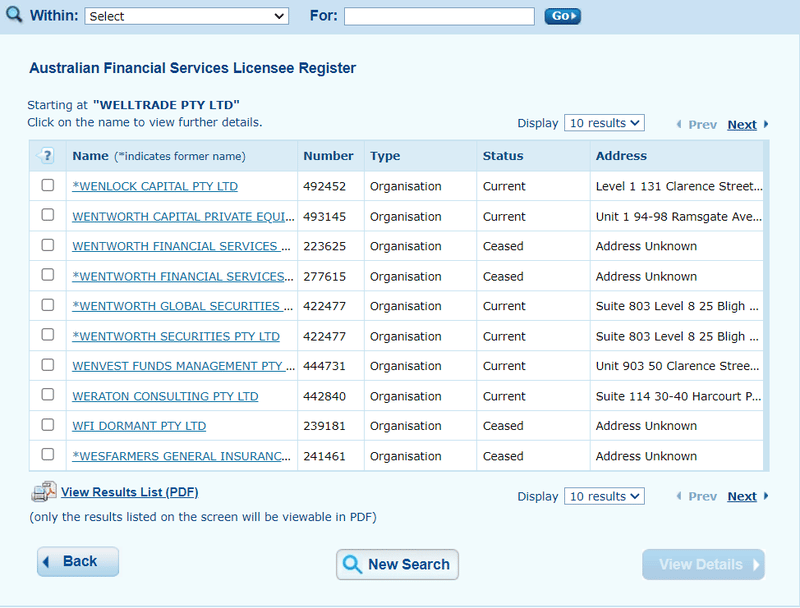
Task: Click the magnifying glass search icon
Action: [14, 14]
